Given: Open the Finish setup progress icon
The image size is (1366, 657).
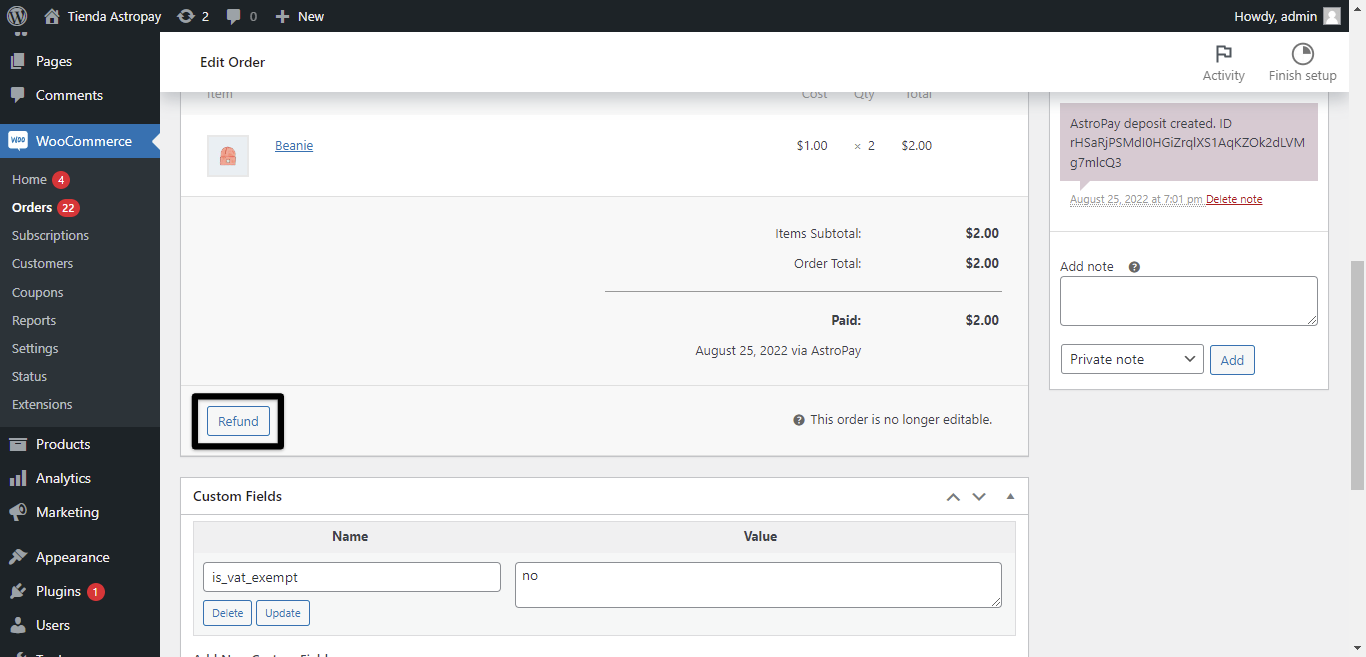Looking at the screenshot, I should (x=1302, y=54).
